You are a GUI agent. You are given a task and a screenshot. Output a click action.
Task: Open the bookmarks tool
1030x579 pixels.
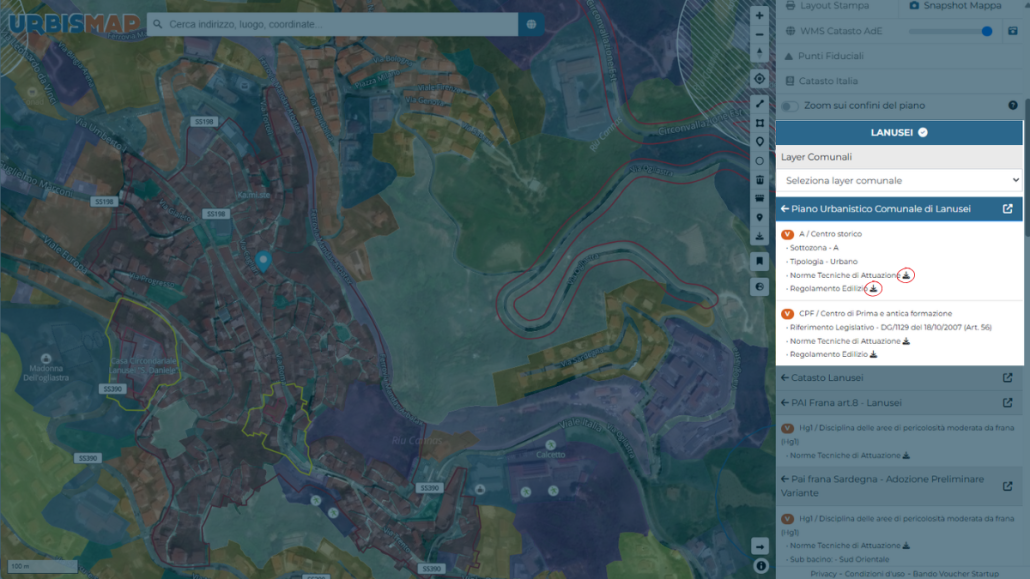[x=759, y=262]
